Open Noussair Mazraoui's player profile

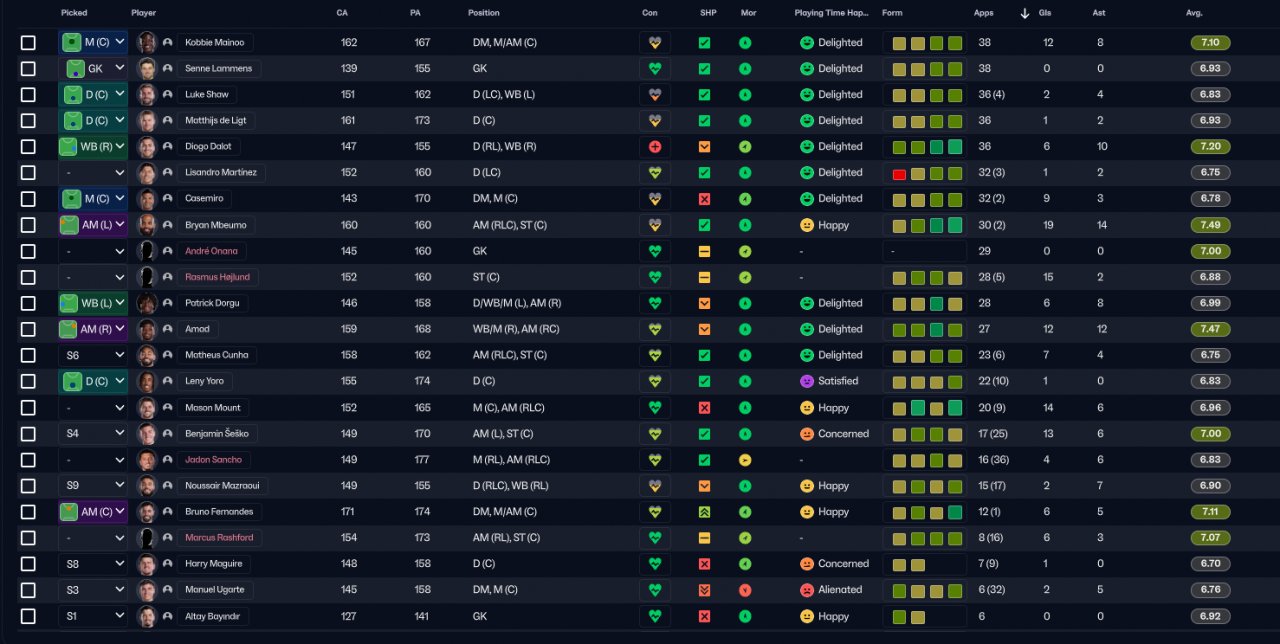pyautogui.click(x=222, y=486)
